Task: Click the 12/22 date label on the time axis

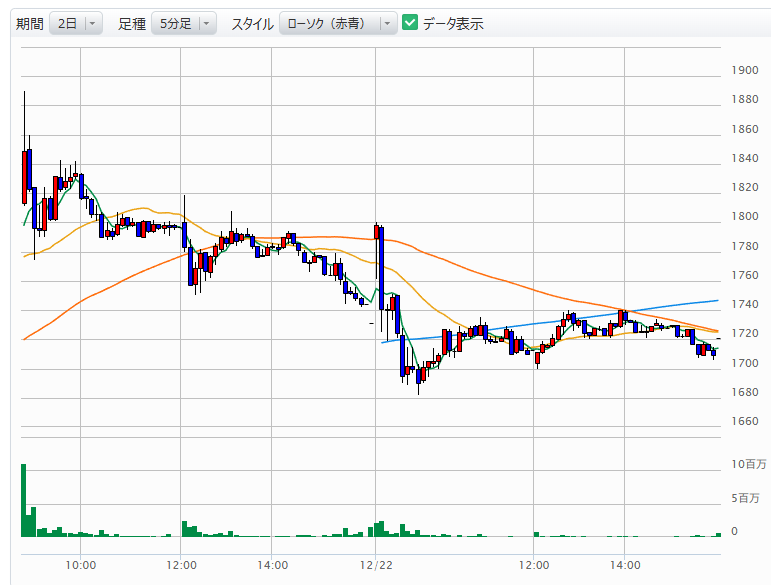Action: (374, 565)
